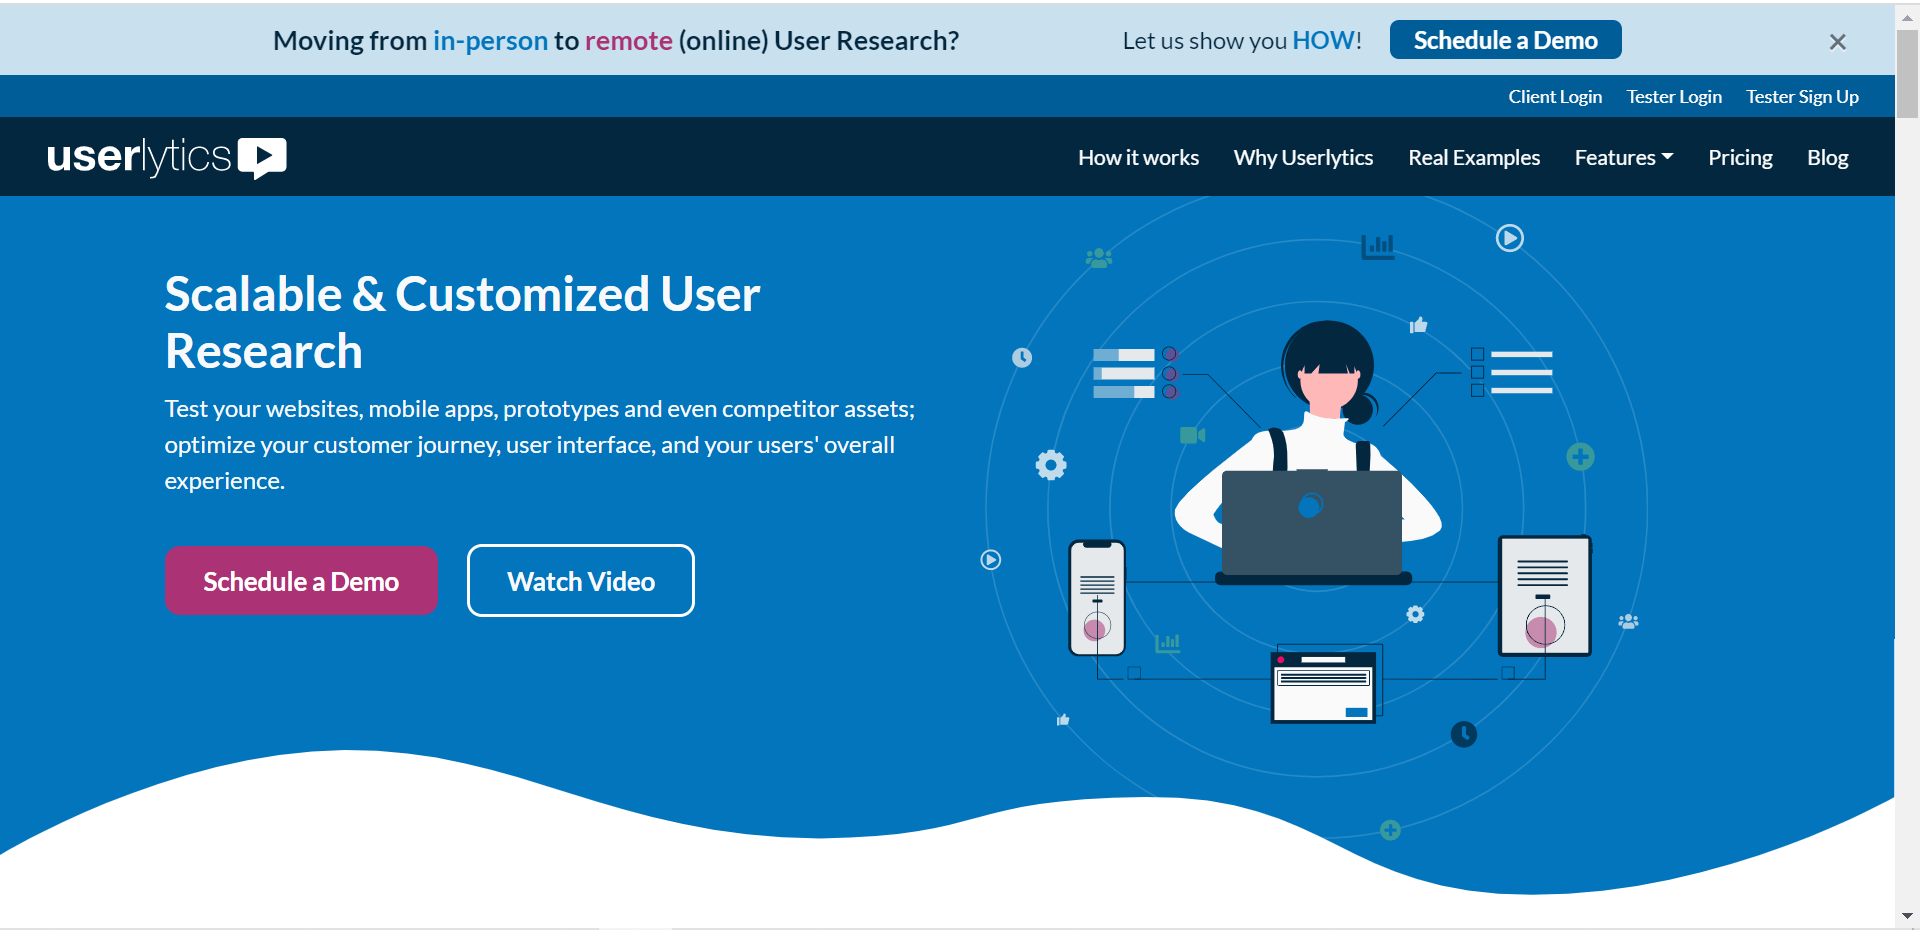
Task: Click the tablet document illustration
Action: point(1544,596)
